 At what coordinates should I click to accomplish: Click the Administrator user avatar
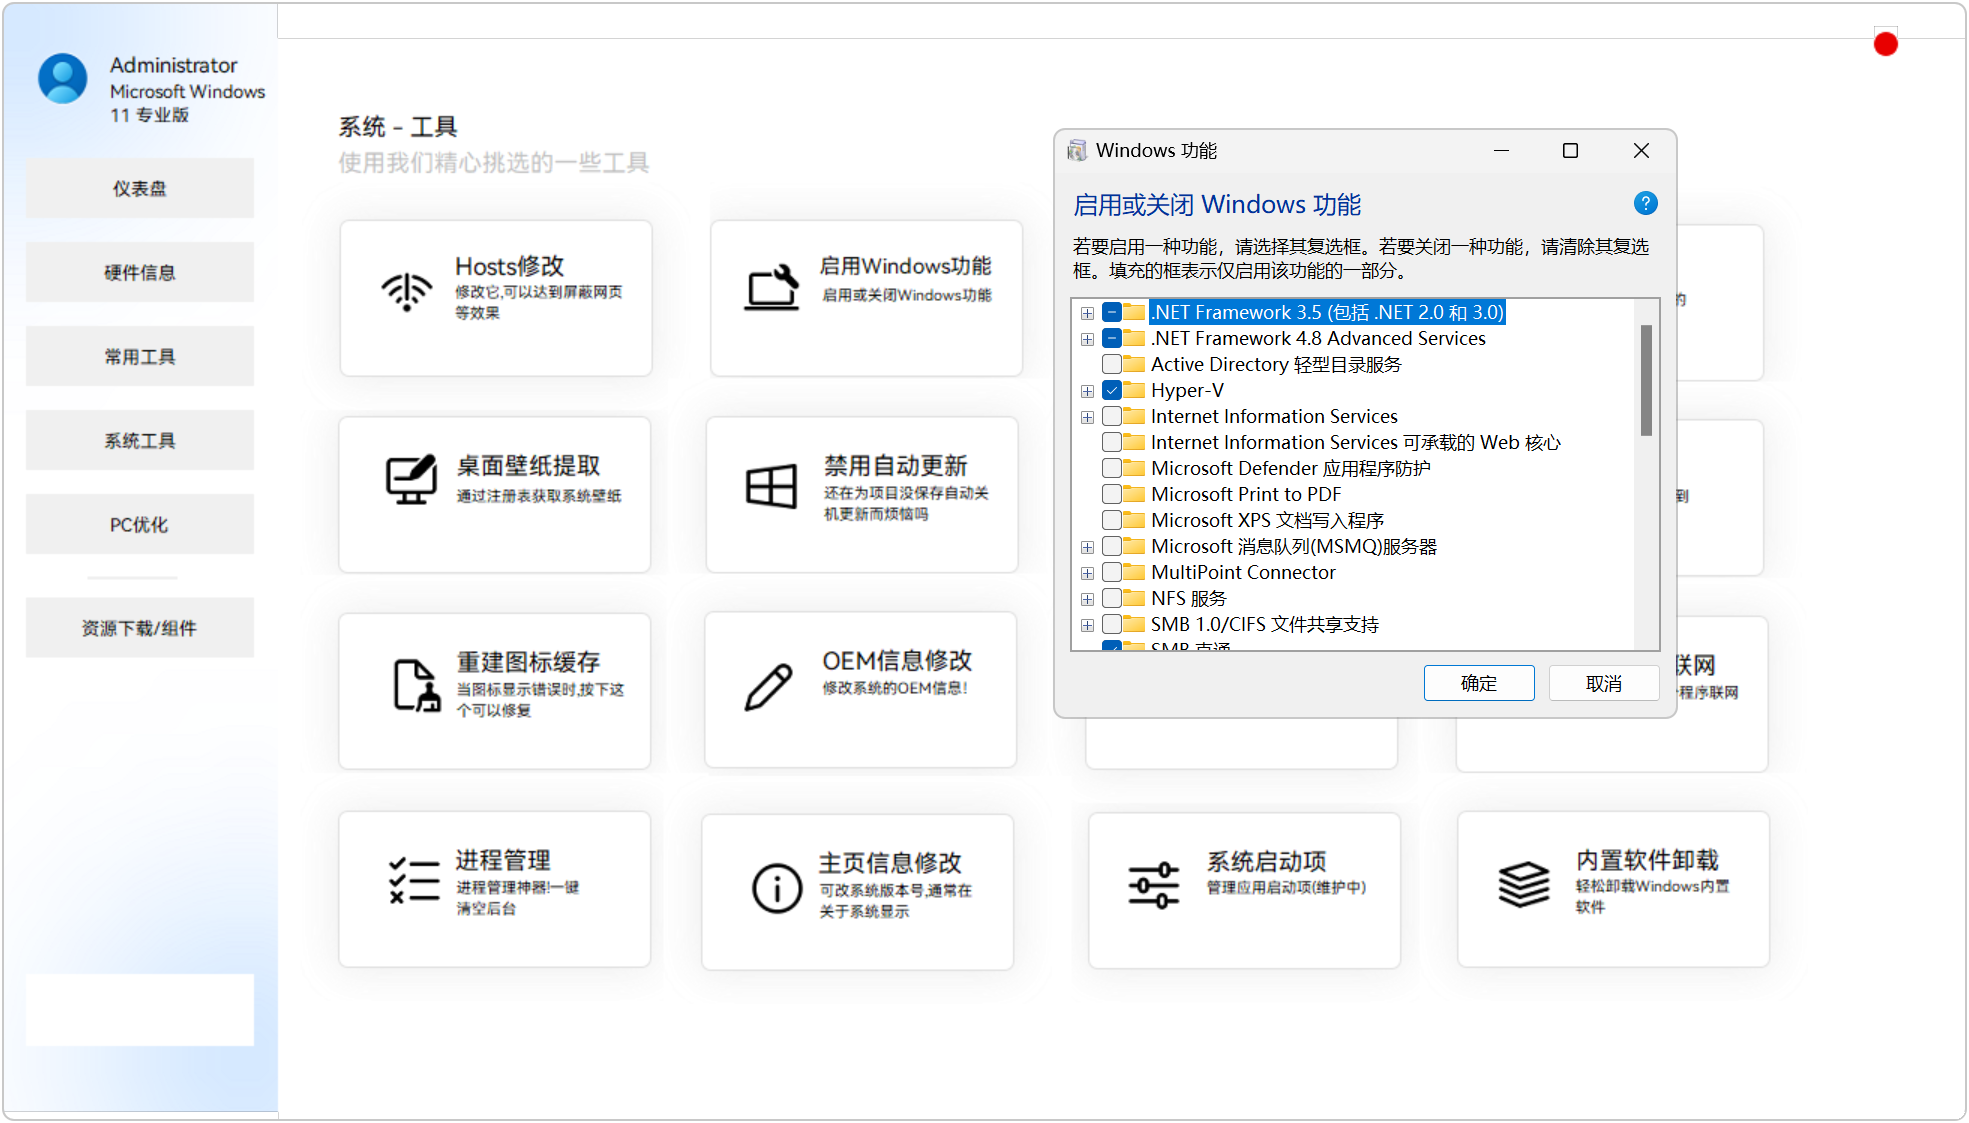63,79
